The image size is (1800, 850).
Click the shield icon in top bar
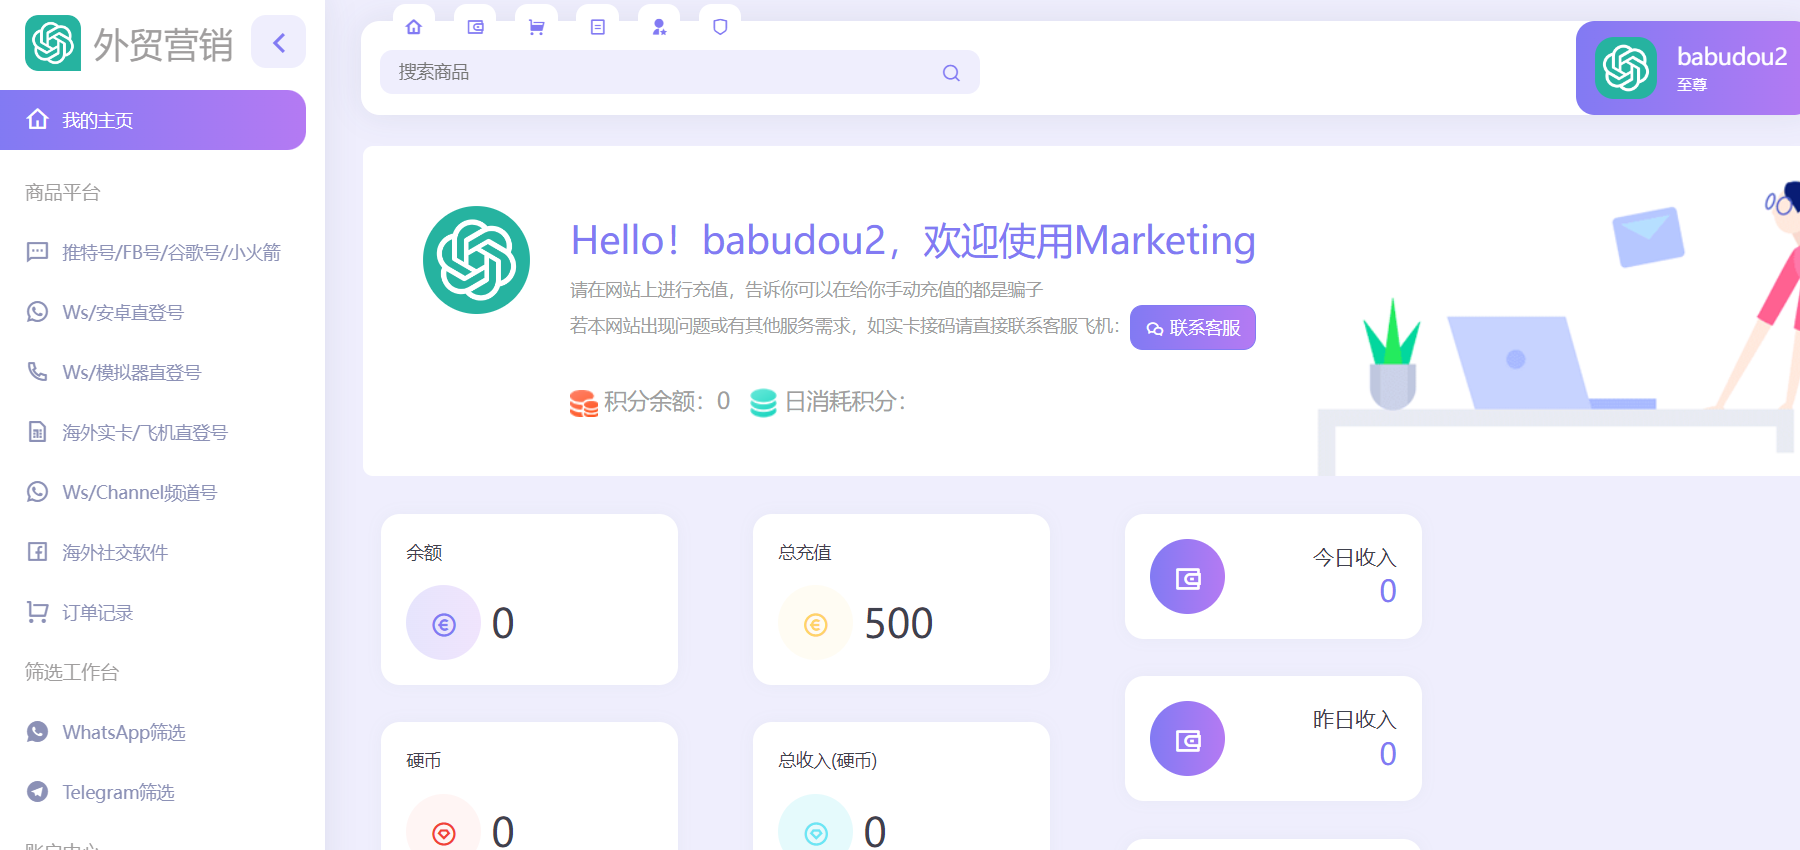point(720,27)
